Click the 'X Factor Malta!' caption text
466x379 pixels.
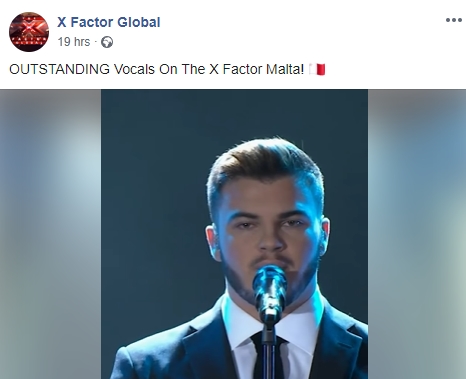tap(257, 69)
